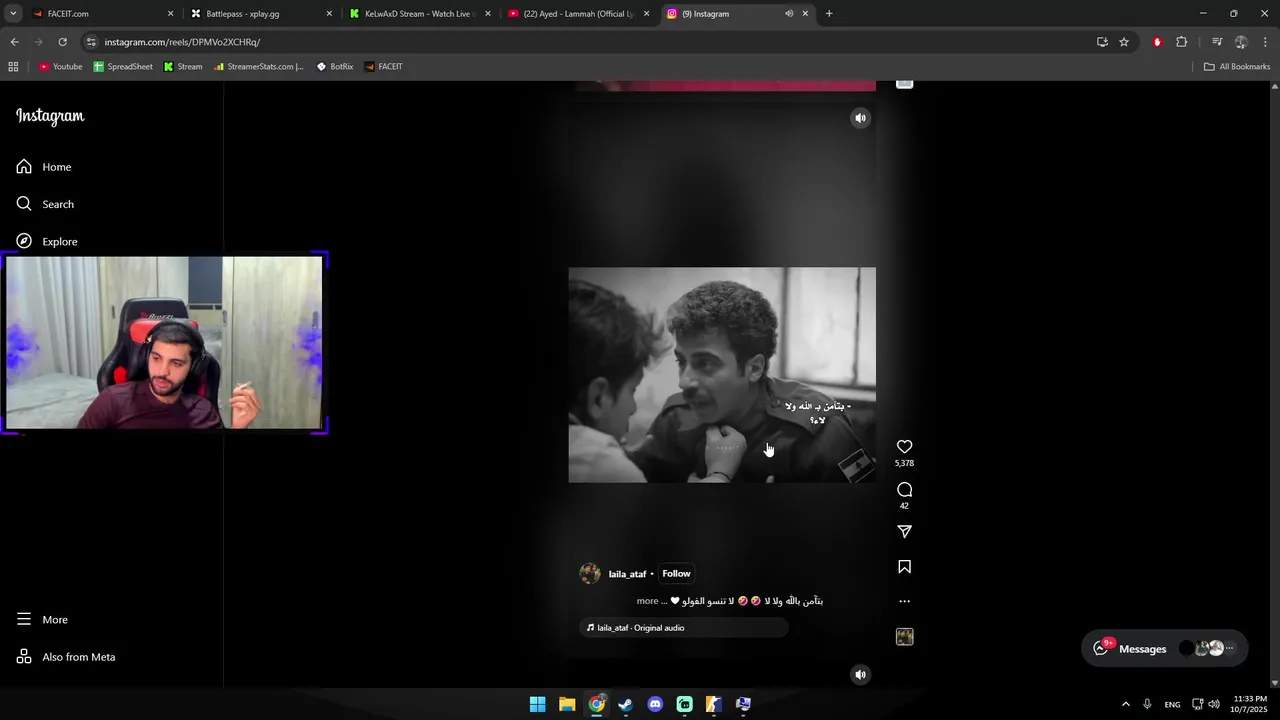Viewport: 1280px width, 720px height.
Task: Open the SpreadSheet bookmark
Action: (123, 67)
